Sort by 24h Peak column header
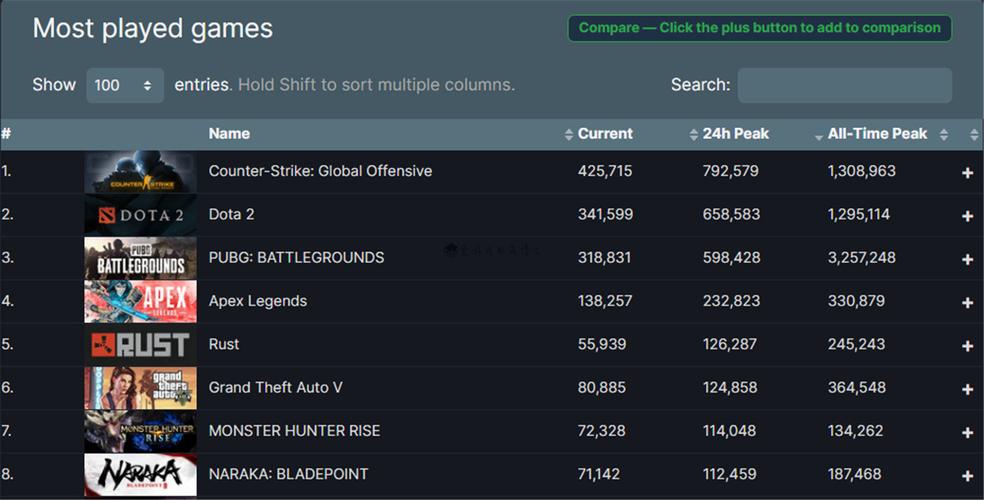This screenshot has width=984, height=500. click(735, 134)
